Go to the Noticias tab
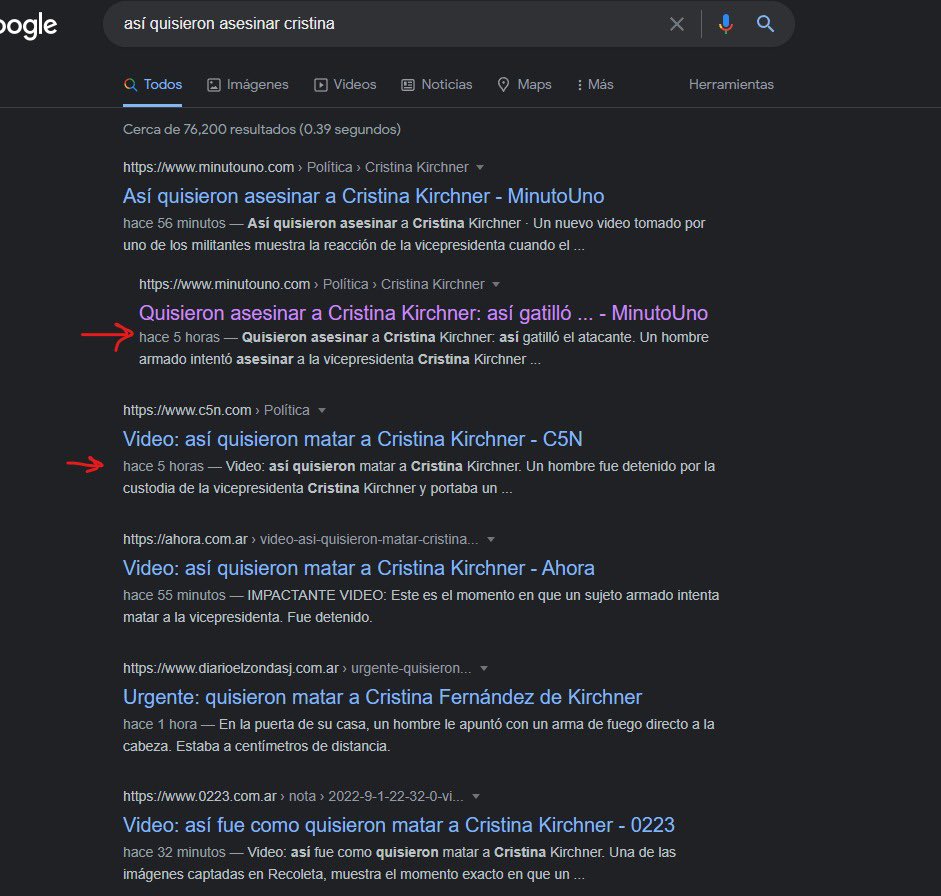Viewport: 941px width, 896px height. coord(437,85)
